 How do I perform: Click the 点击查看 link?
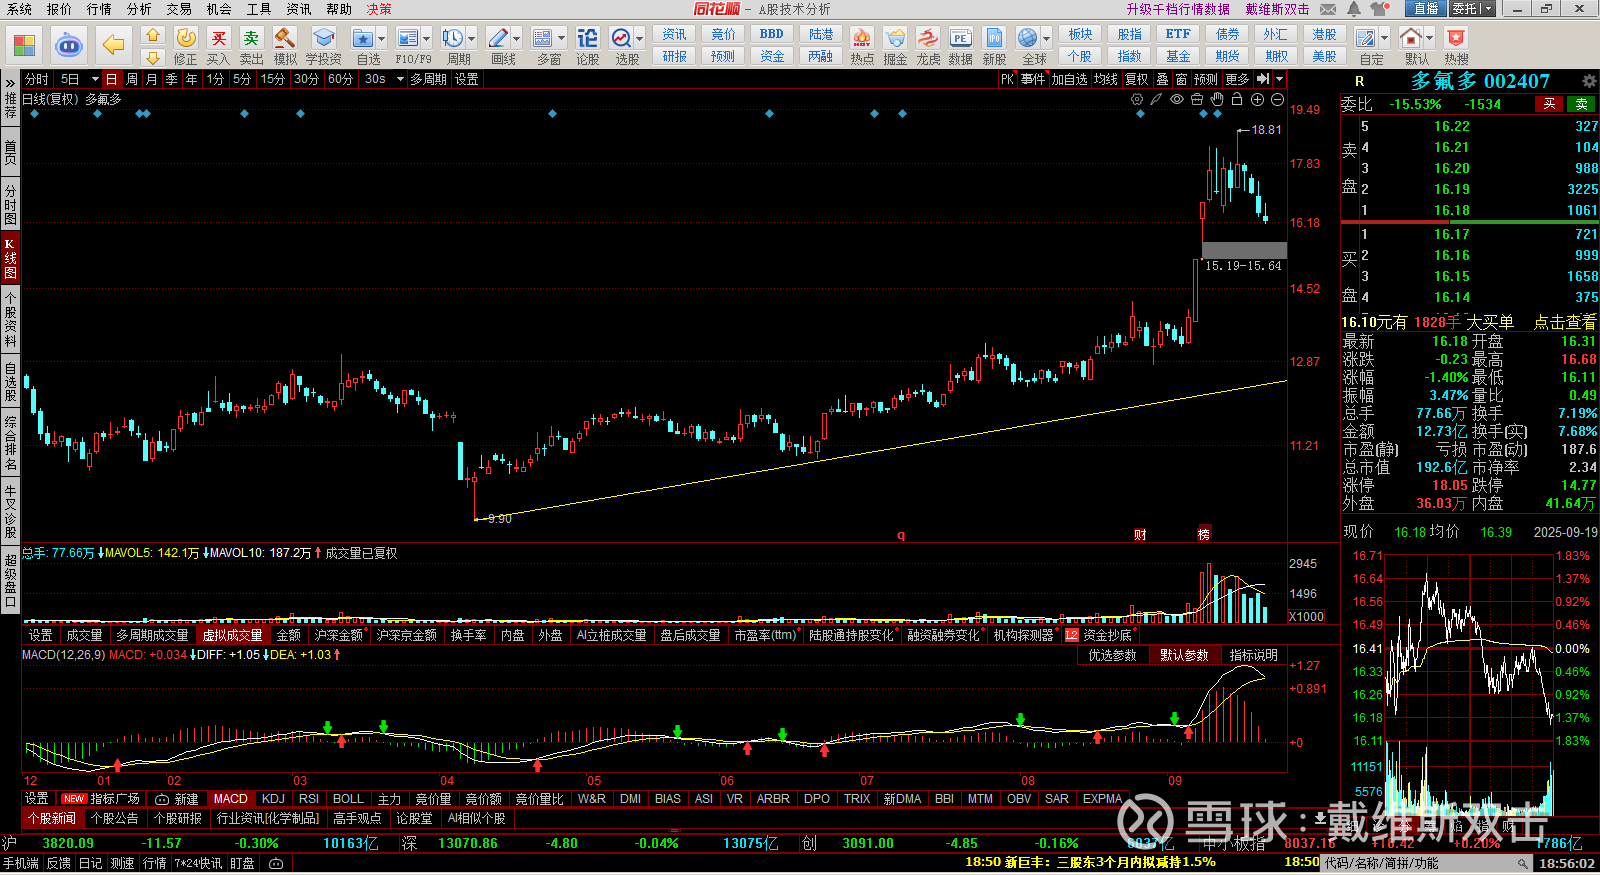coord(1565,322)
